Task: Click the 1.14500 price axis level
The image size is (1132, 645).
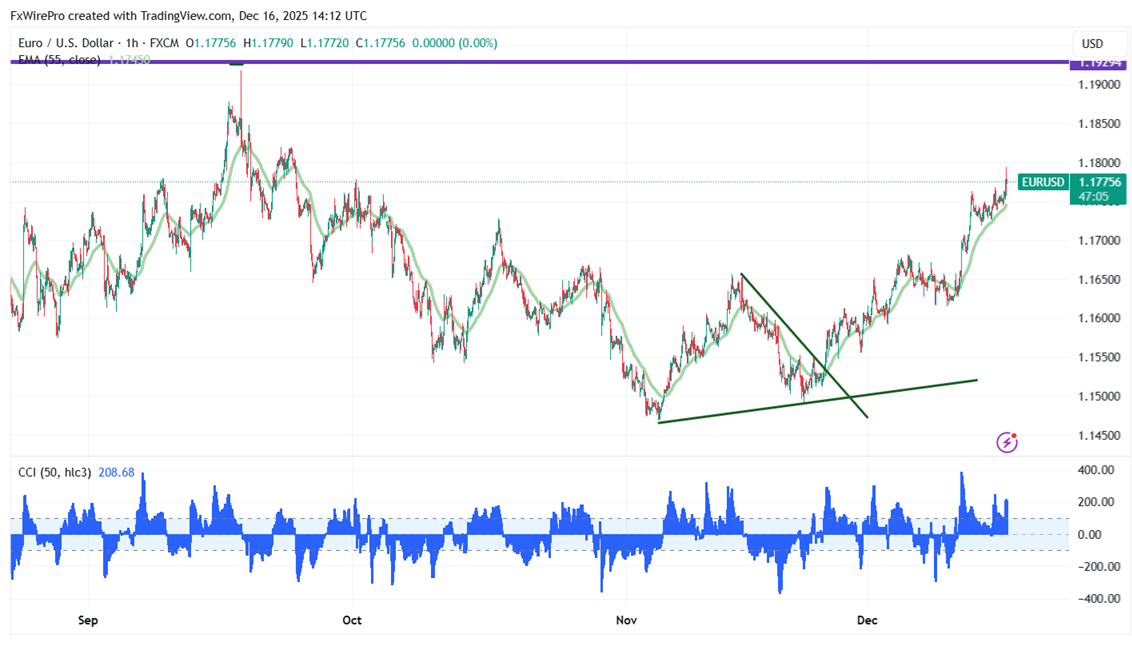Action: 1099,436
